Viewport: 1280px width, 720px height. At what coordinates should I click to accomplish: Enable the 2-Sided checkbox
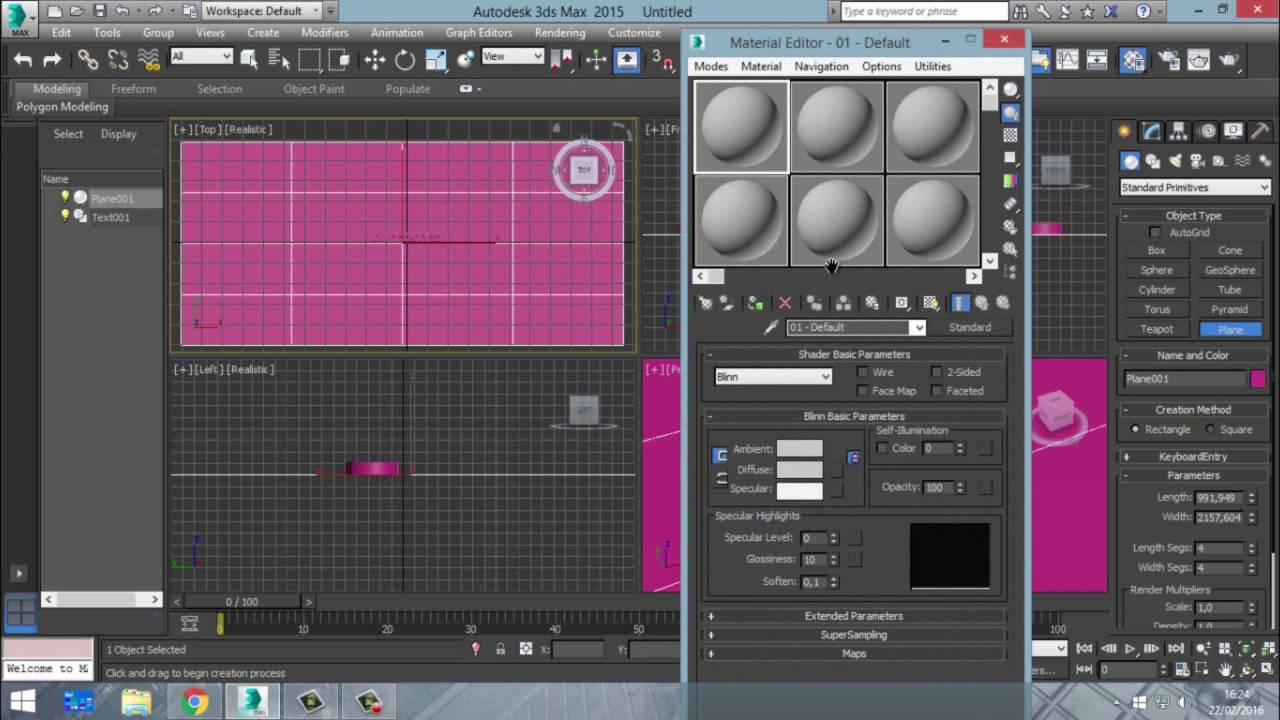pyautogui.click(x=937, y=372)
